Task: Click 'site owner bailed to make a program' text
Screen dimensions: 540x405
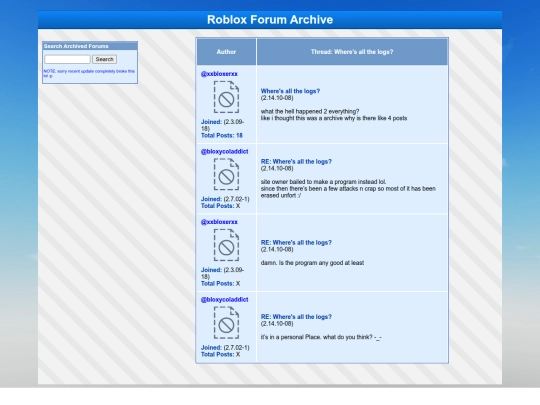Action: click(x=323, y=182)
